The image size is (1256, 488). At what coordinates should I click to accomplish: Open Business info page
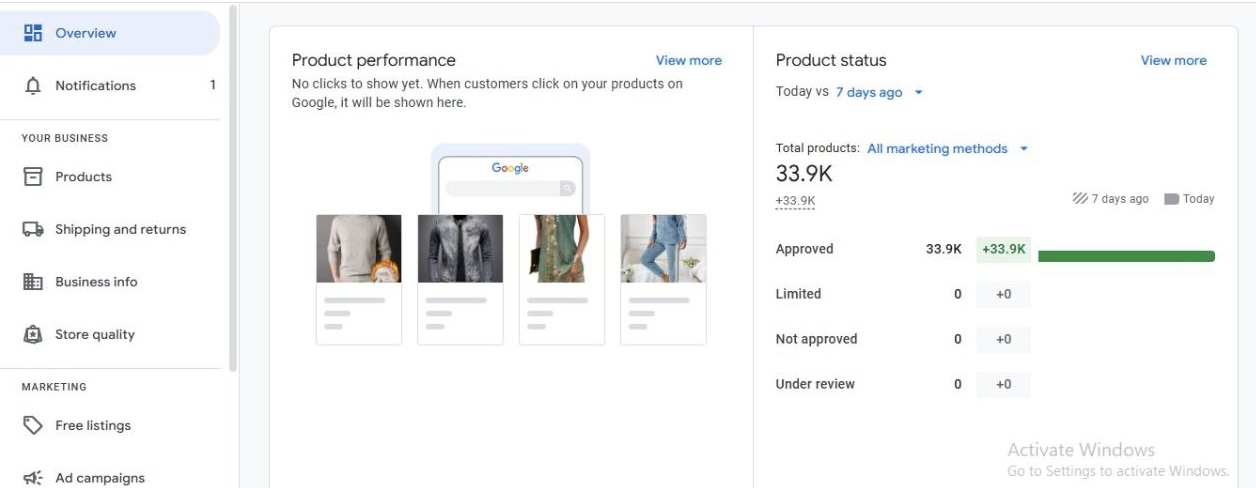coord(110,282)
